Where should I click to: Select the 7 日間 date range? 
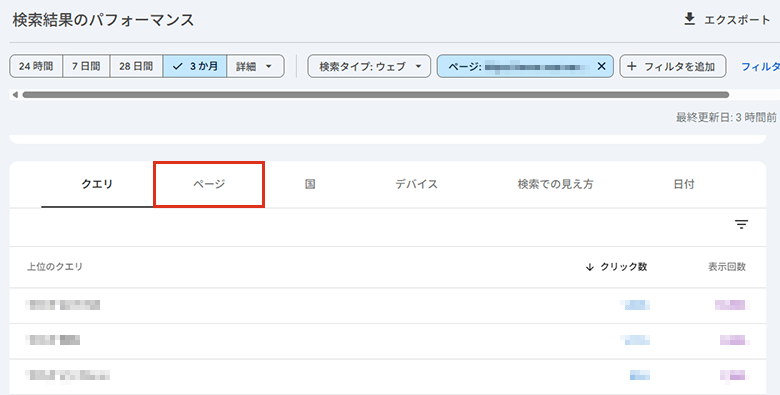pyautogui.click(x=86, y=66)
